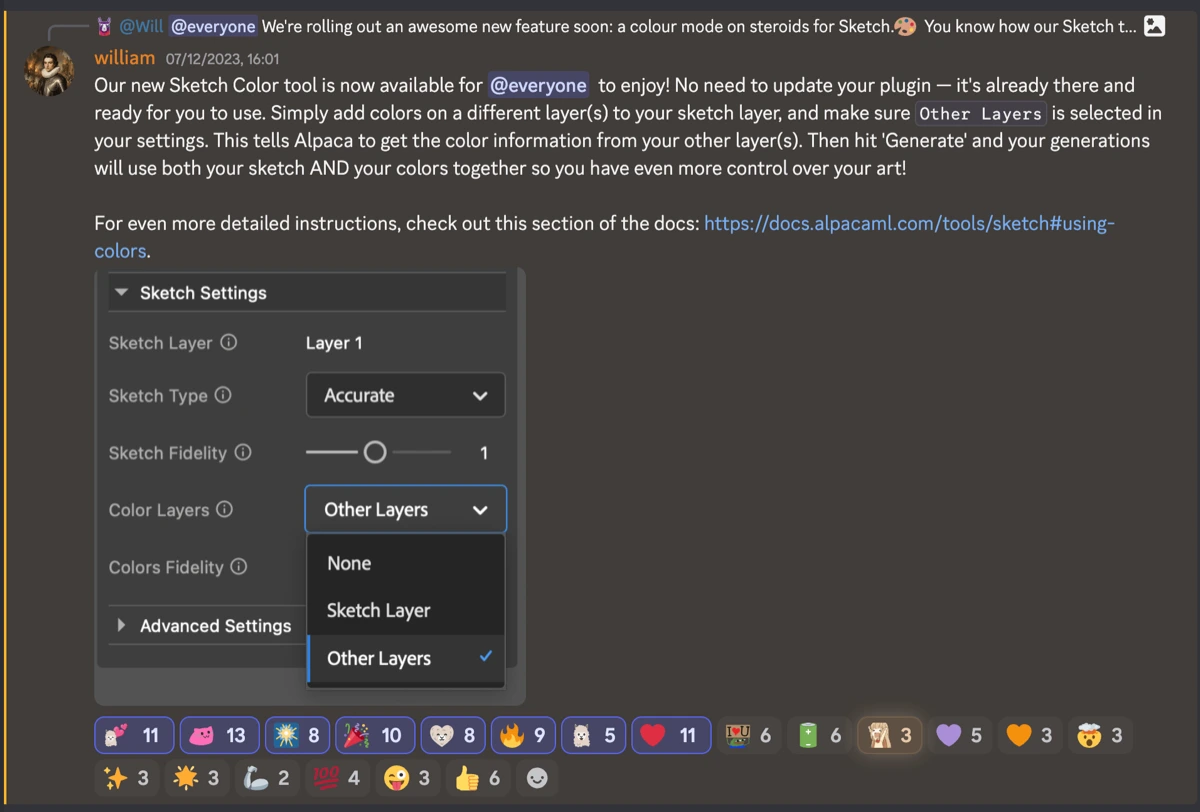Click the flexed bicep reaction
This screenshot has width=1200, height=812.
click(x=267, y=778)
